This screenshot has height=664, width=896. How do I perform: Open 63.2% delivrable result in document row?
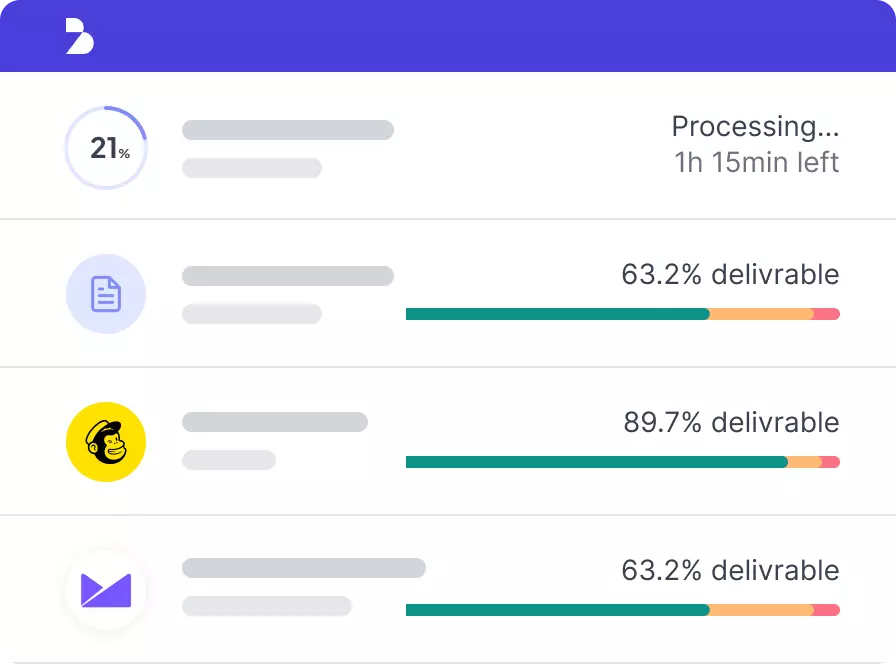pyautogui.click(x=730, y=274)
